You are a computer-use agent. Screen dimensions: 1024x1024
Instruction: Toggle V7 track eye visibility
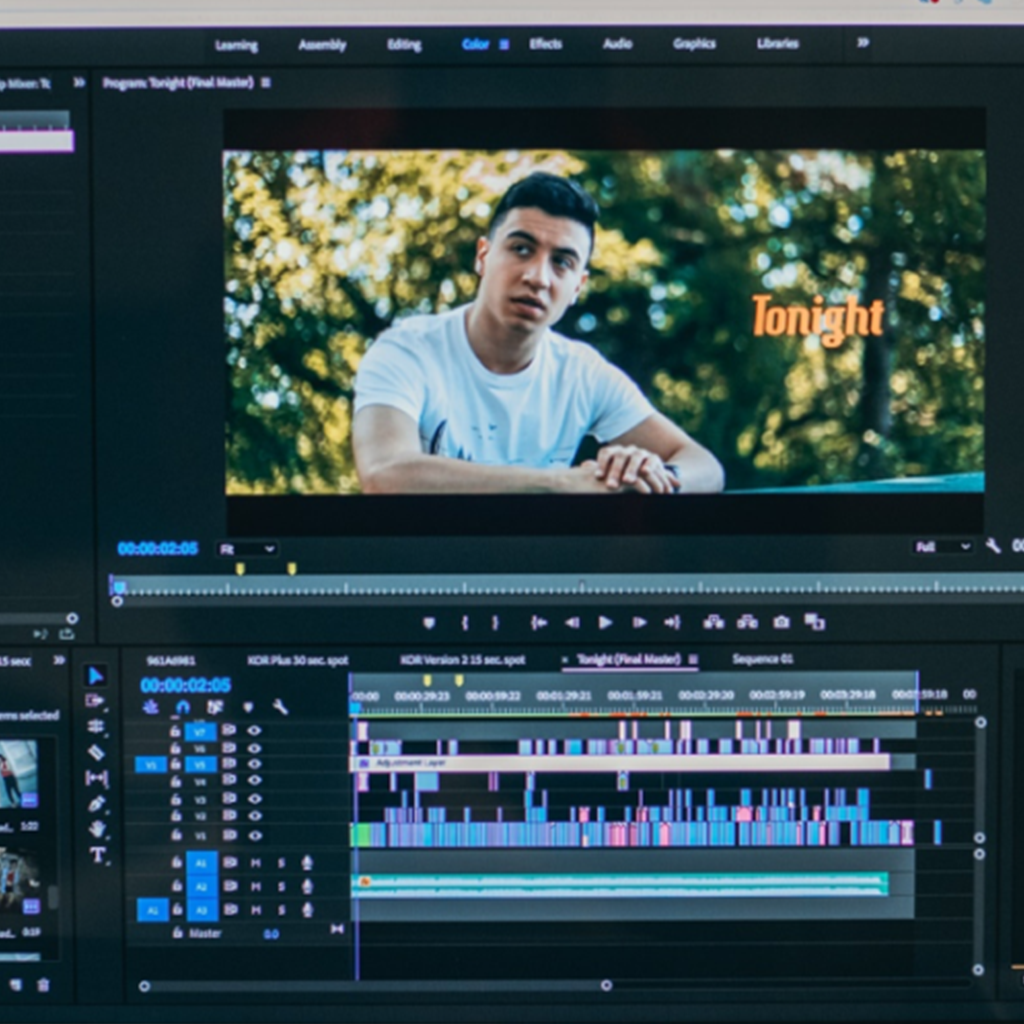click(x=254, y=731)
